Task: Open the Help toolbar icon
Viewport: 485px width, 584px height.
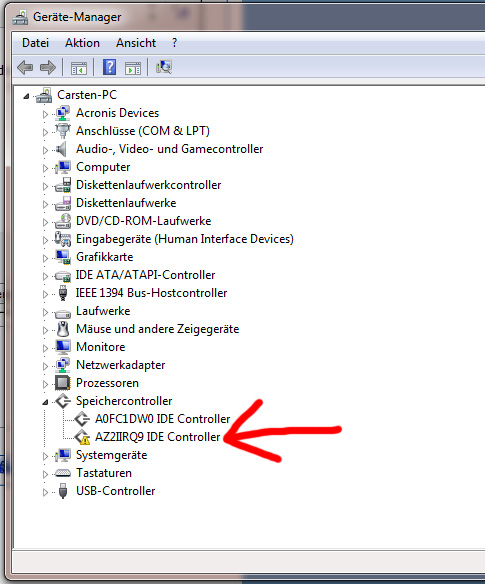Action: [109, 67]
